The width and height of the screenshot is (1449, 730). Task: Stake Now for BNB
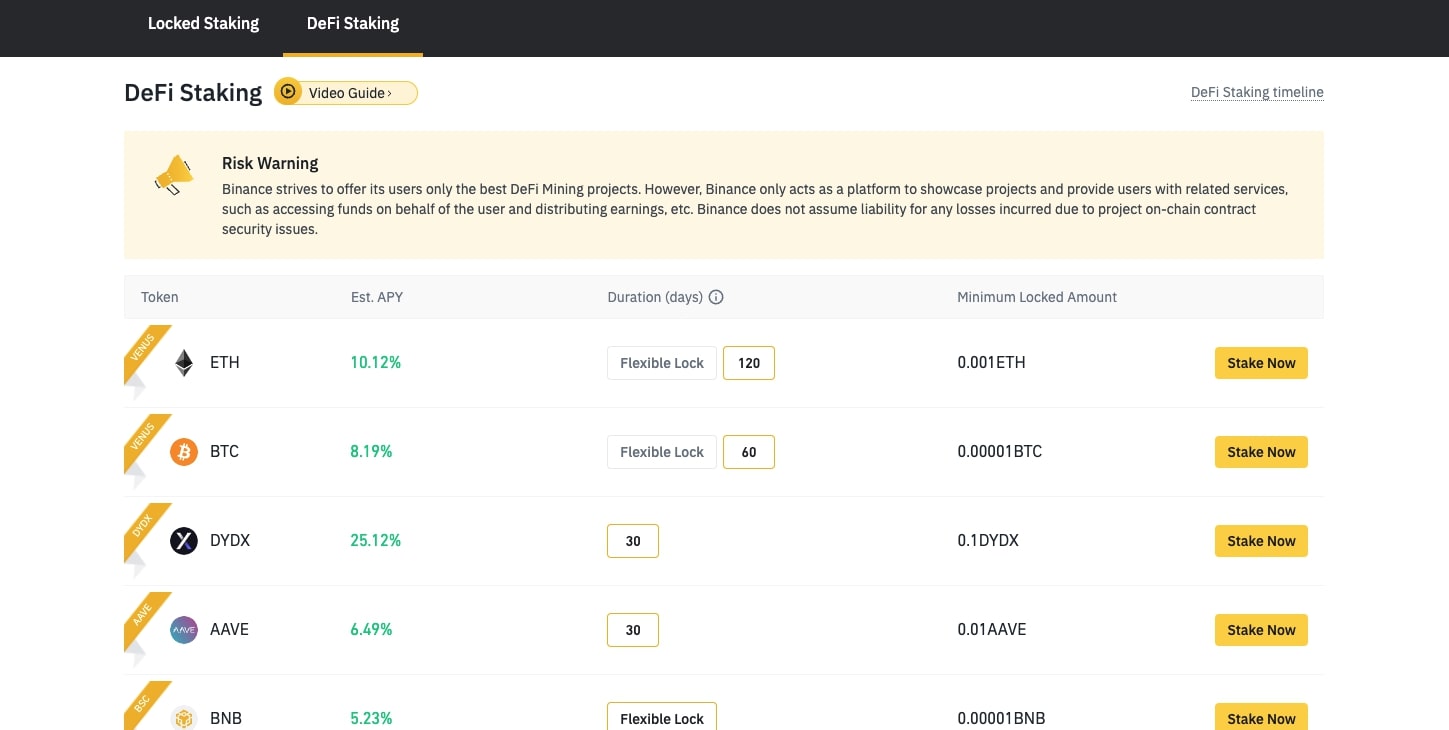pyautogui.click(x=1261, y=717)
